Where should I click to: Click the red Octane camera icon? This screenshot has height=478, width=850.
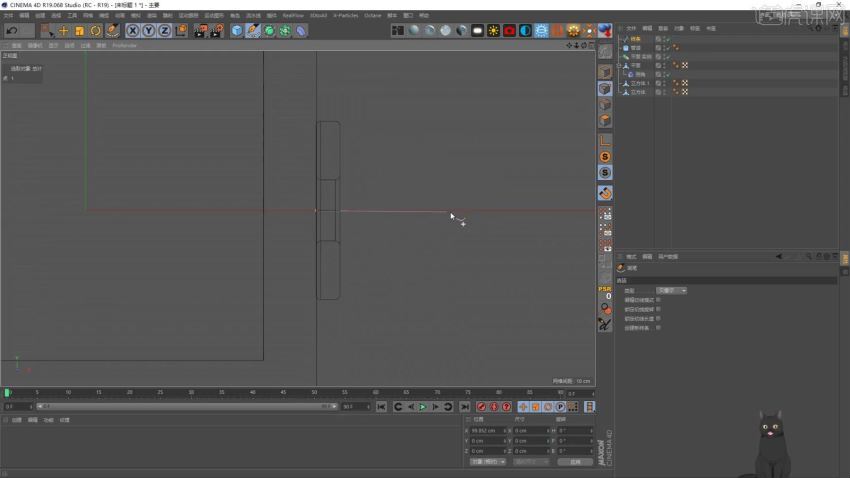point(509,30)
